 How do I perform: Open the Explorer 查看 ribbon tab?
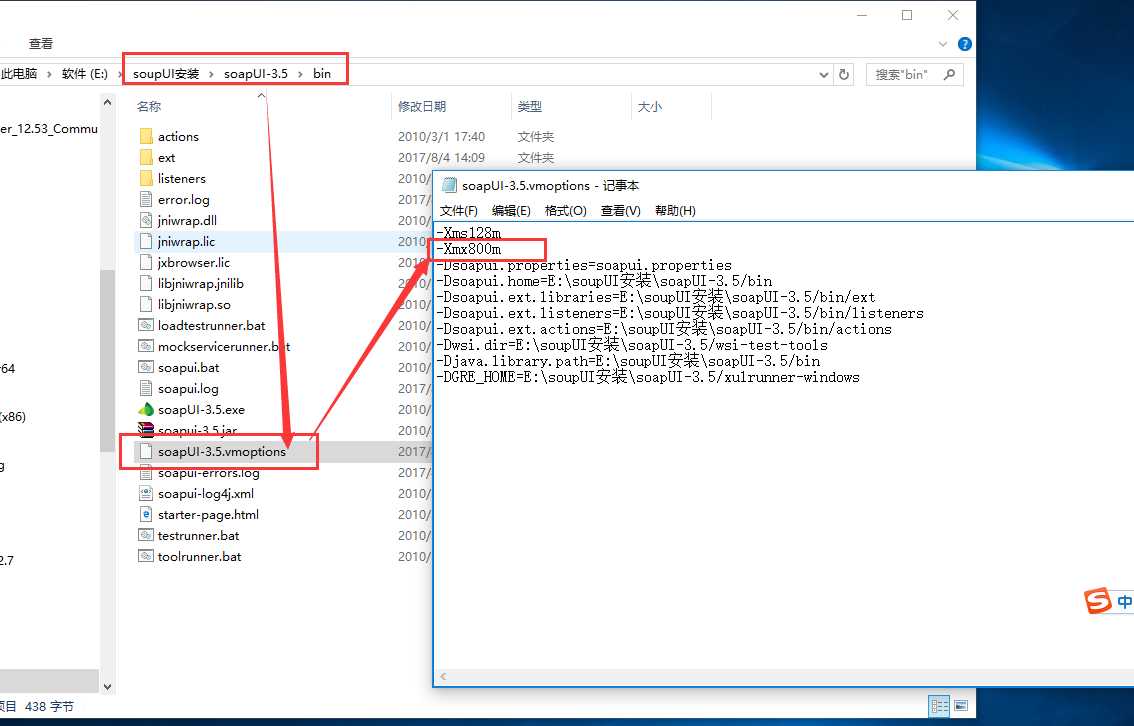coord(40,44)
